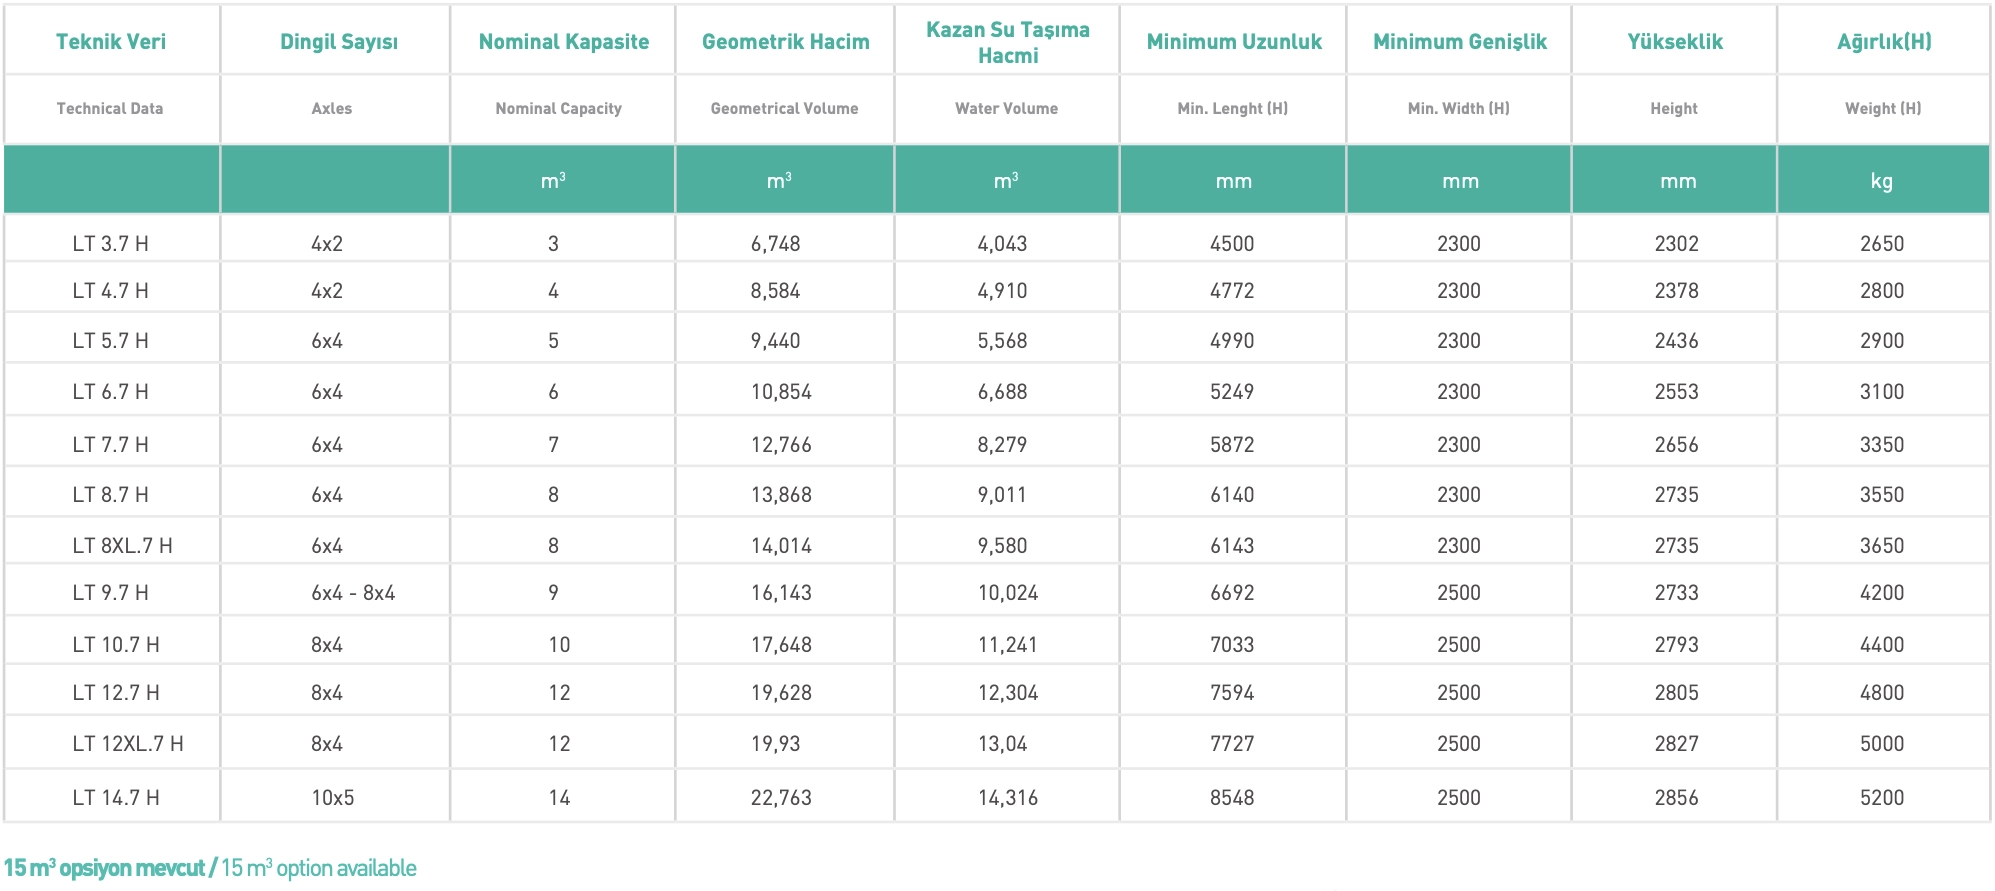The image size is (1995, 891).
Task: Select the Dingil Sayısı header cell
Action: [338, 42]
